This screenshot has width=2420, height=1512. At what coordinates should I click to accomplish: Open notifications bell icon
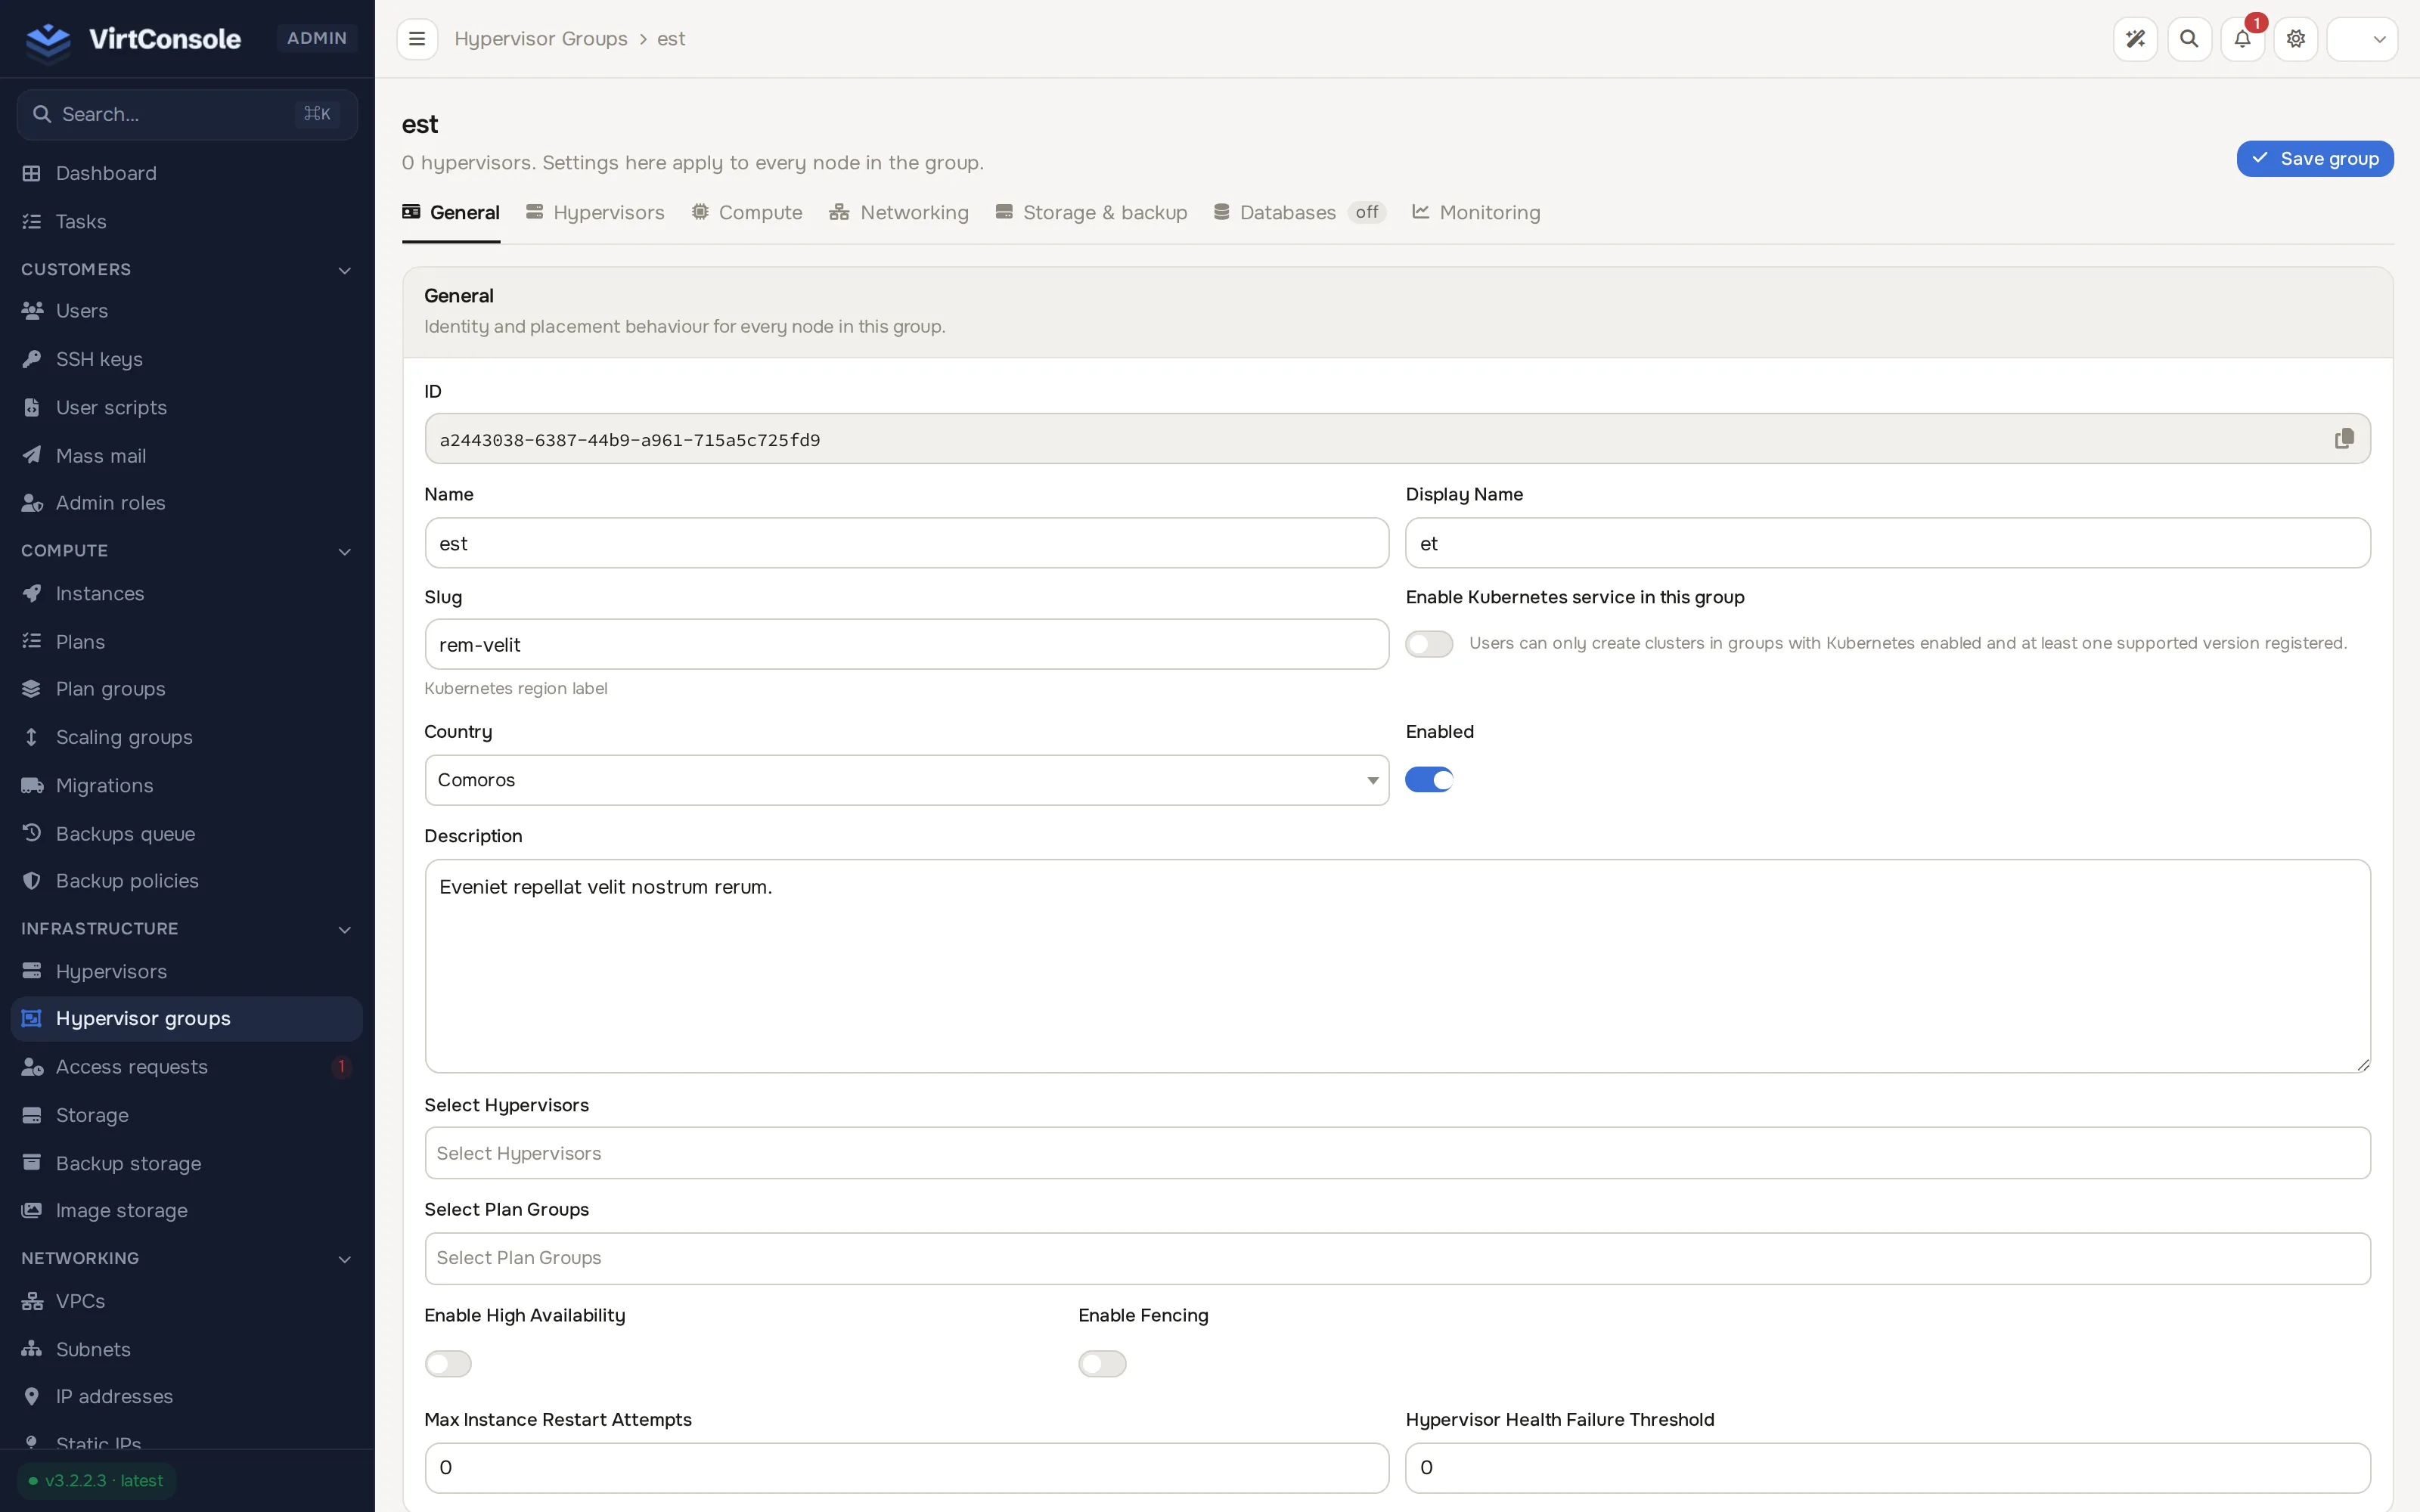[2242, 39]
